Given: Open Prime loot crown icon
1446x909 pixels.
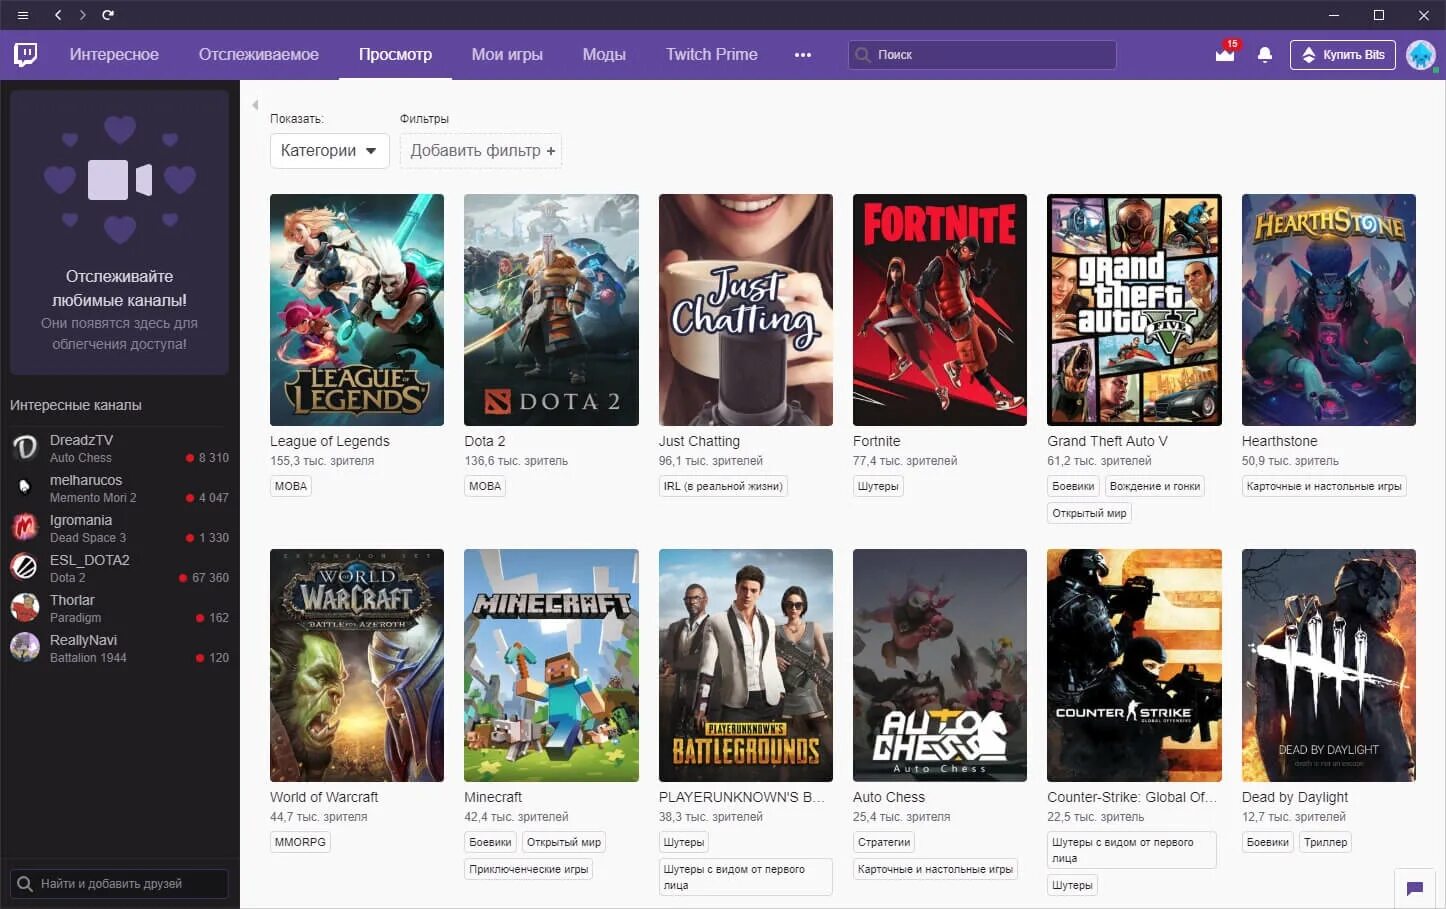Looking at the screenshot, I should [1225, 54].
